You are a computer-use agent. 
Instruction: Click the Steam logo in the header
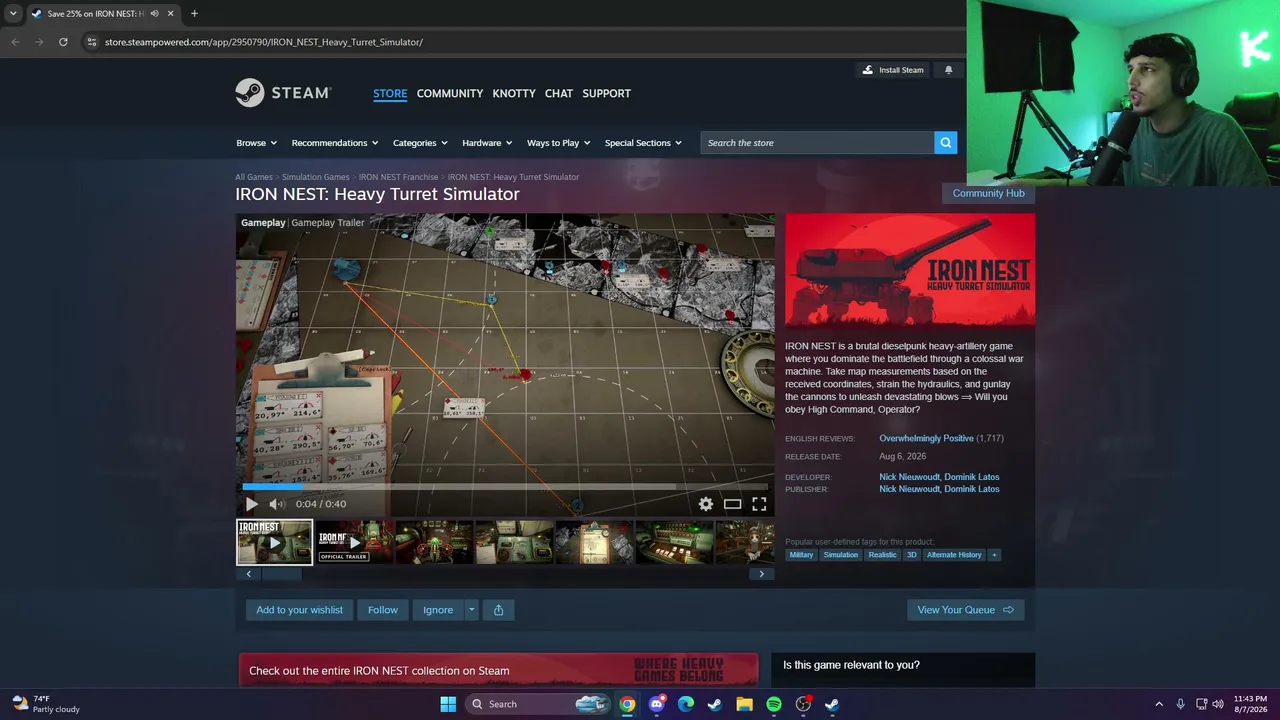tap(283, 93)
